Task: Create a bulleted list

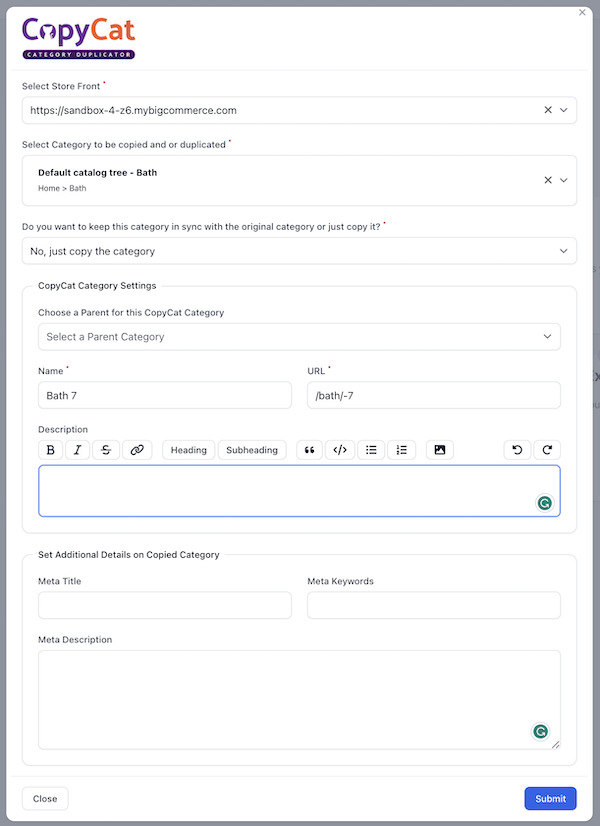Action: [x=371, y=450]
